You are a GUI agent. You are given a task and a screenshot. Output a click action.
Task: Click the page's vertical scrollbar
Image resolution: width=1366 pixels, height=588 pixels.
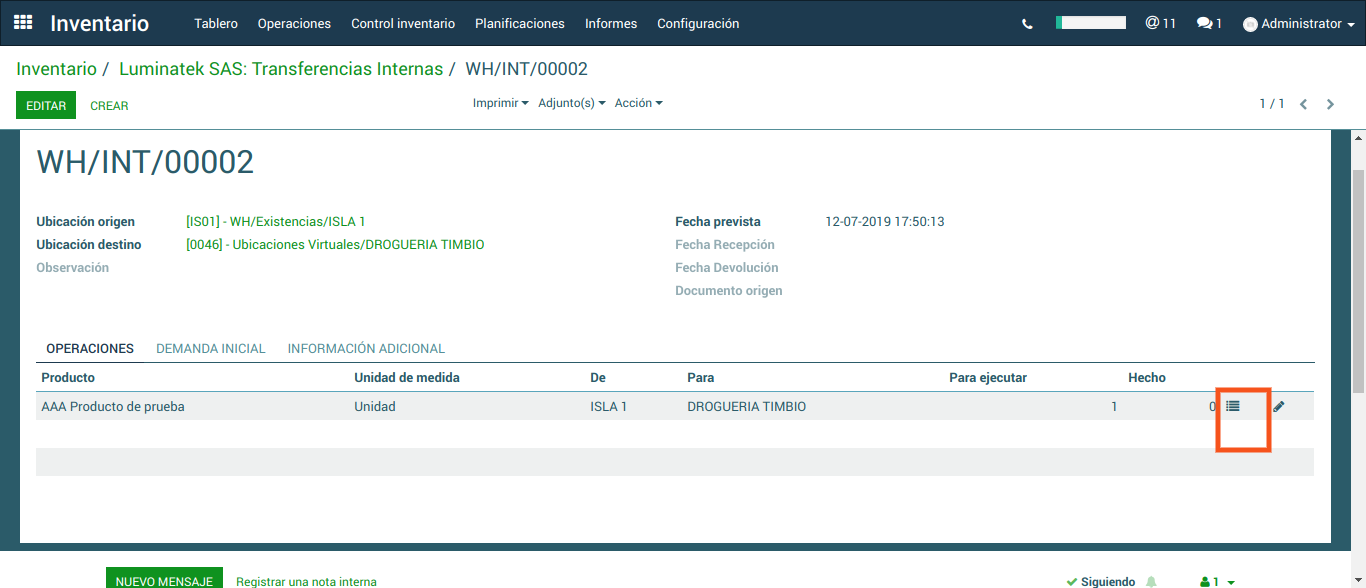click(1358, 280)
